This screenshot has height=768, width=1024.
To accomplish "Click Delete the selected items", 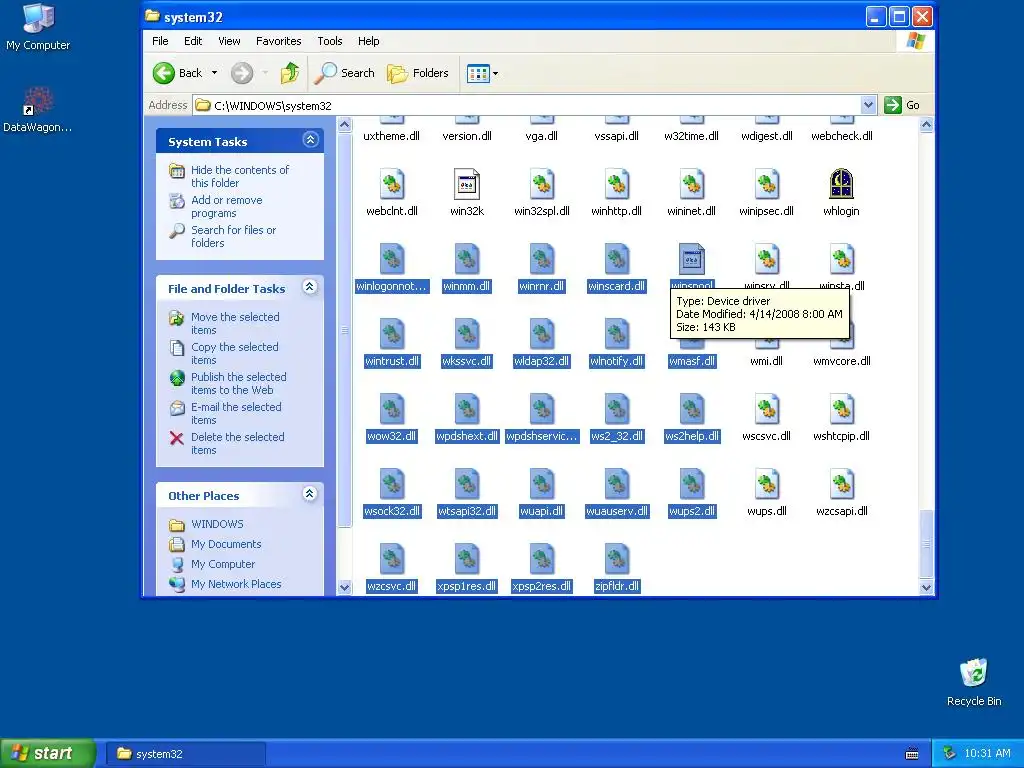I will [237, 443].
